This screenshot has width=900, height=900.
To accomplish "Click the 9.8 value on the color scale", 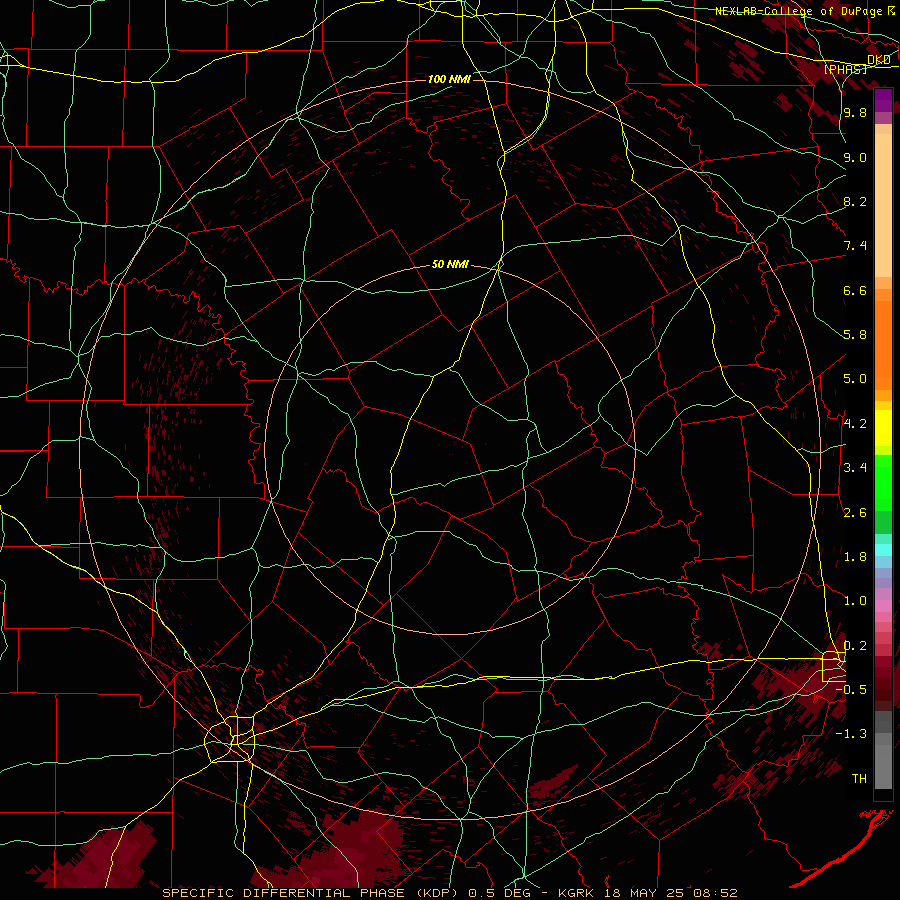I will (855, 113).
